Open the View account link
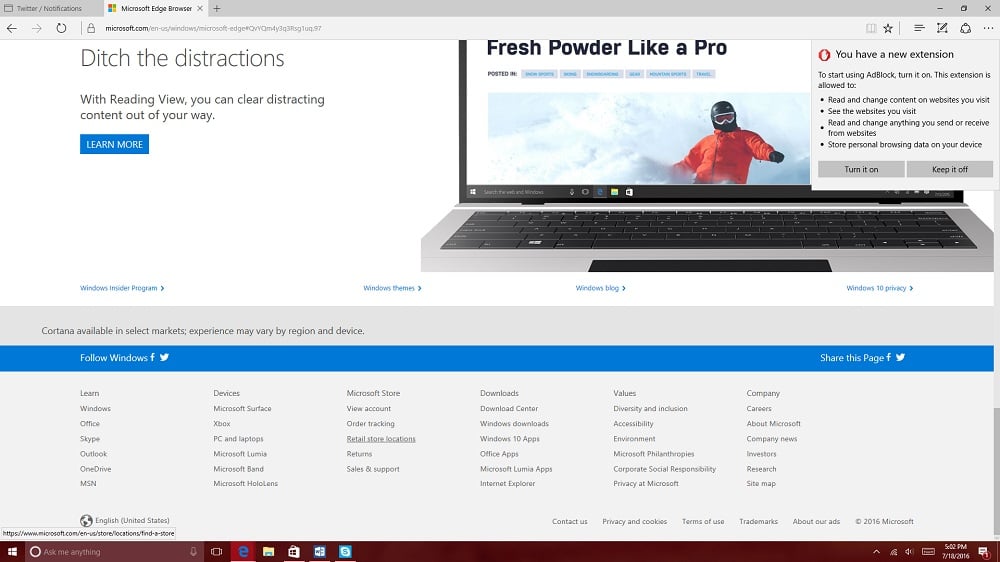The width and height of the screenshot is (1000, 562). (x=369, y=408)
